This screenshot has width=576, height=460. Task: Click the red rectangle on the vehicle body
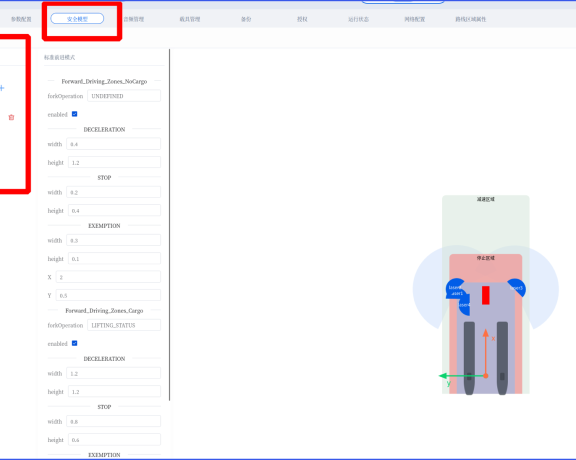(486, 295)
